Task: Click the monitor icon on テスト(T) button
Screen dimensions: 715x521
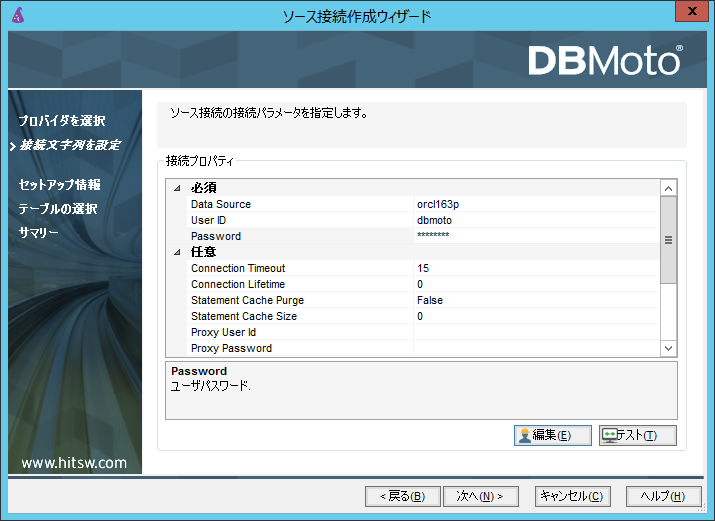Action: coord(609,435)
